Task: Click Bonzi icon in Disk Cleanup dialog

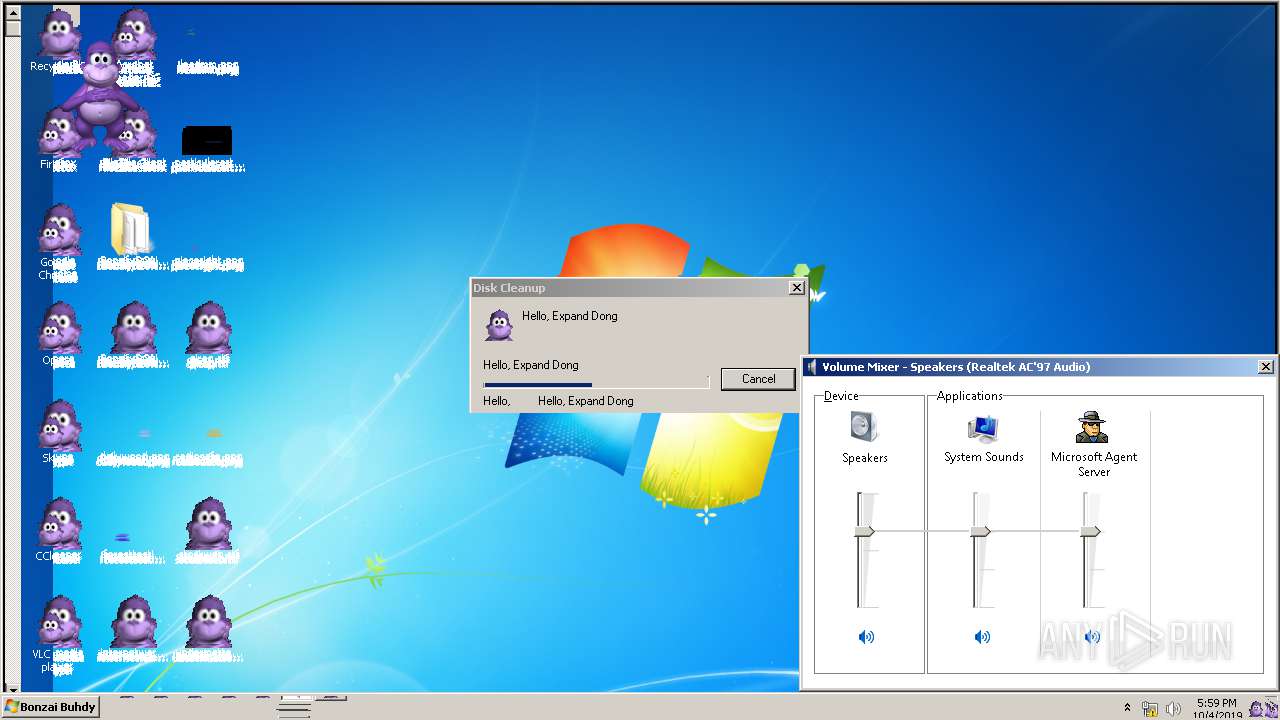Action: click(499, 325)
